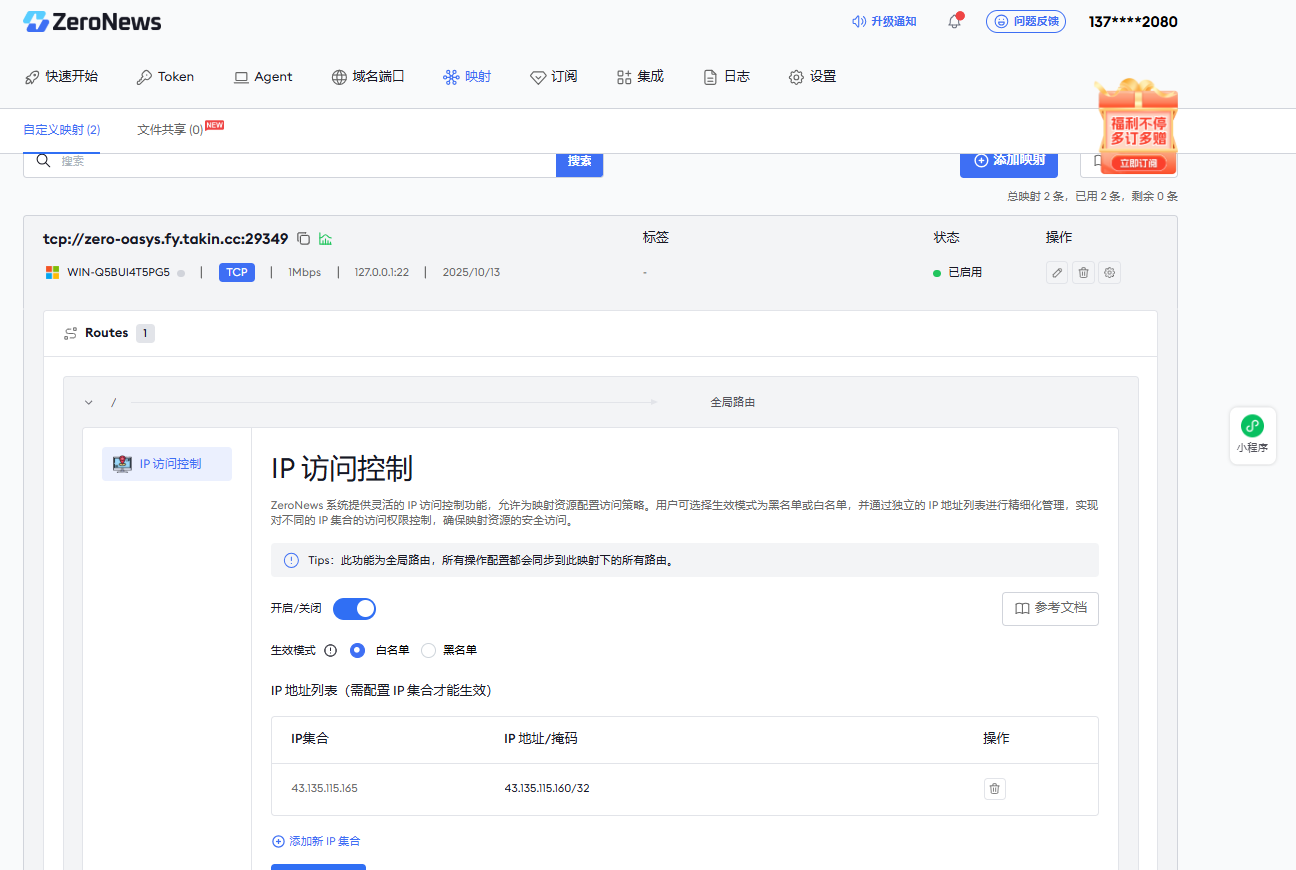Screen dimensions: 1296x870
Task: Select the 黑名单 blacklist mode
Action: coord(429,650)
